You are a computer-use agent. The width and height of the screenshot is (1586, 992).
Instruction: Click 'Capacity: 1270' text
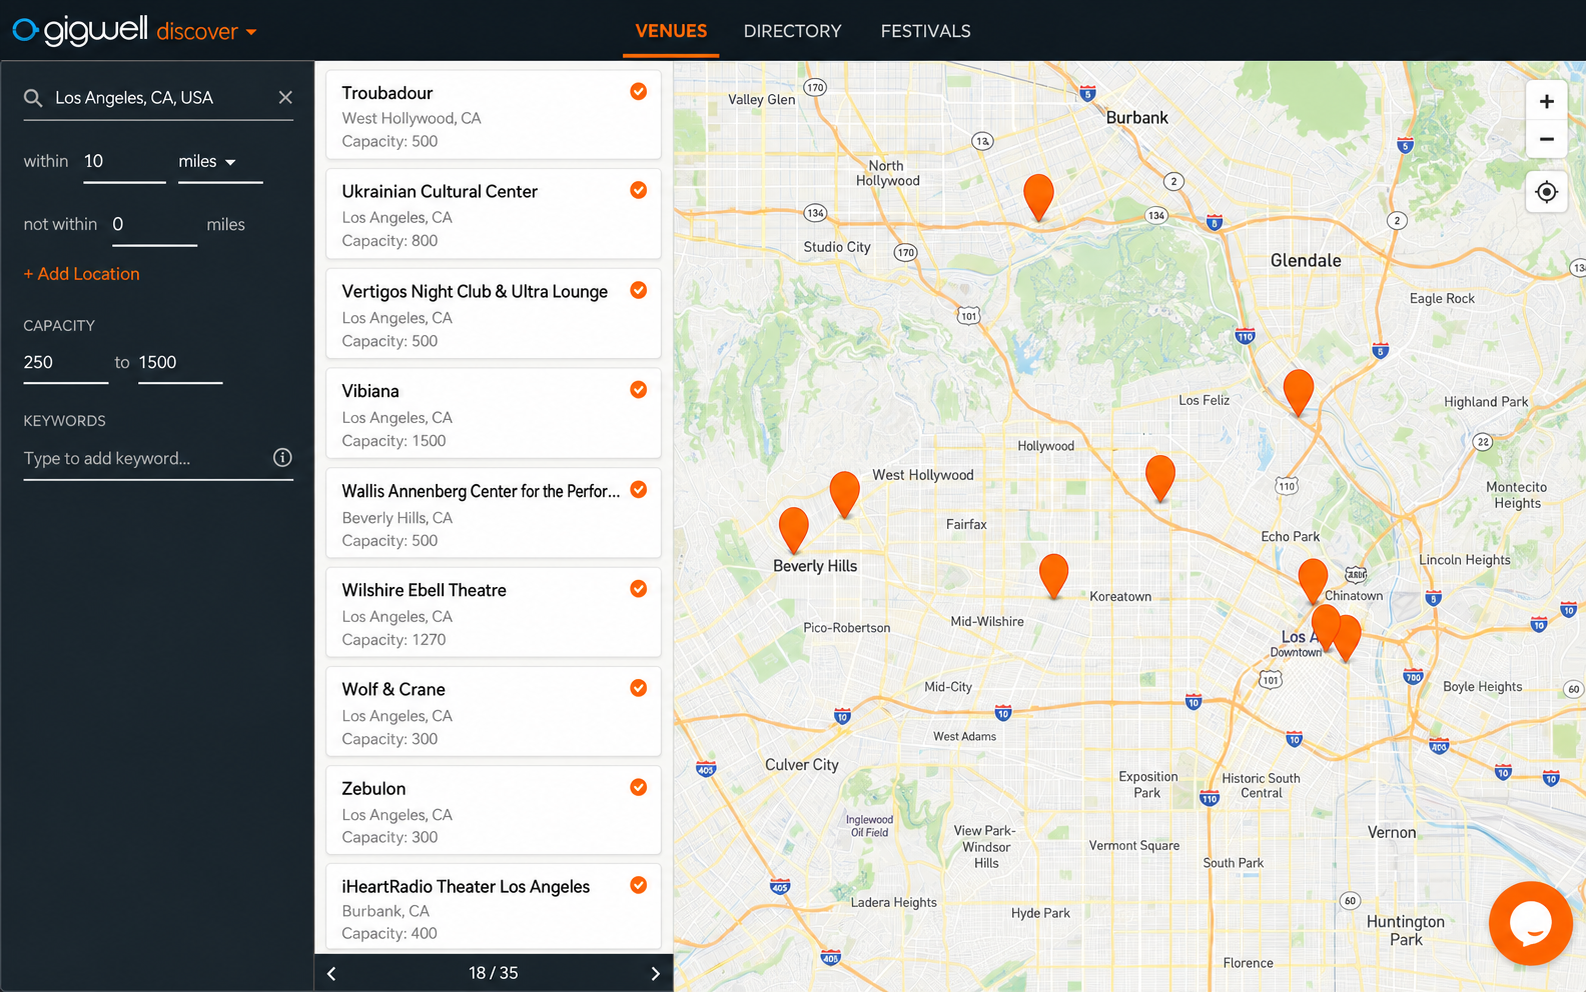click(x=394, y=640)
